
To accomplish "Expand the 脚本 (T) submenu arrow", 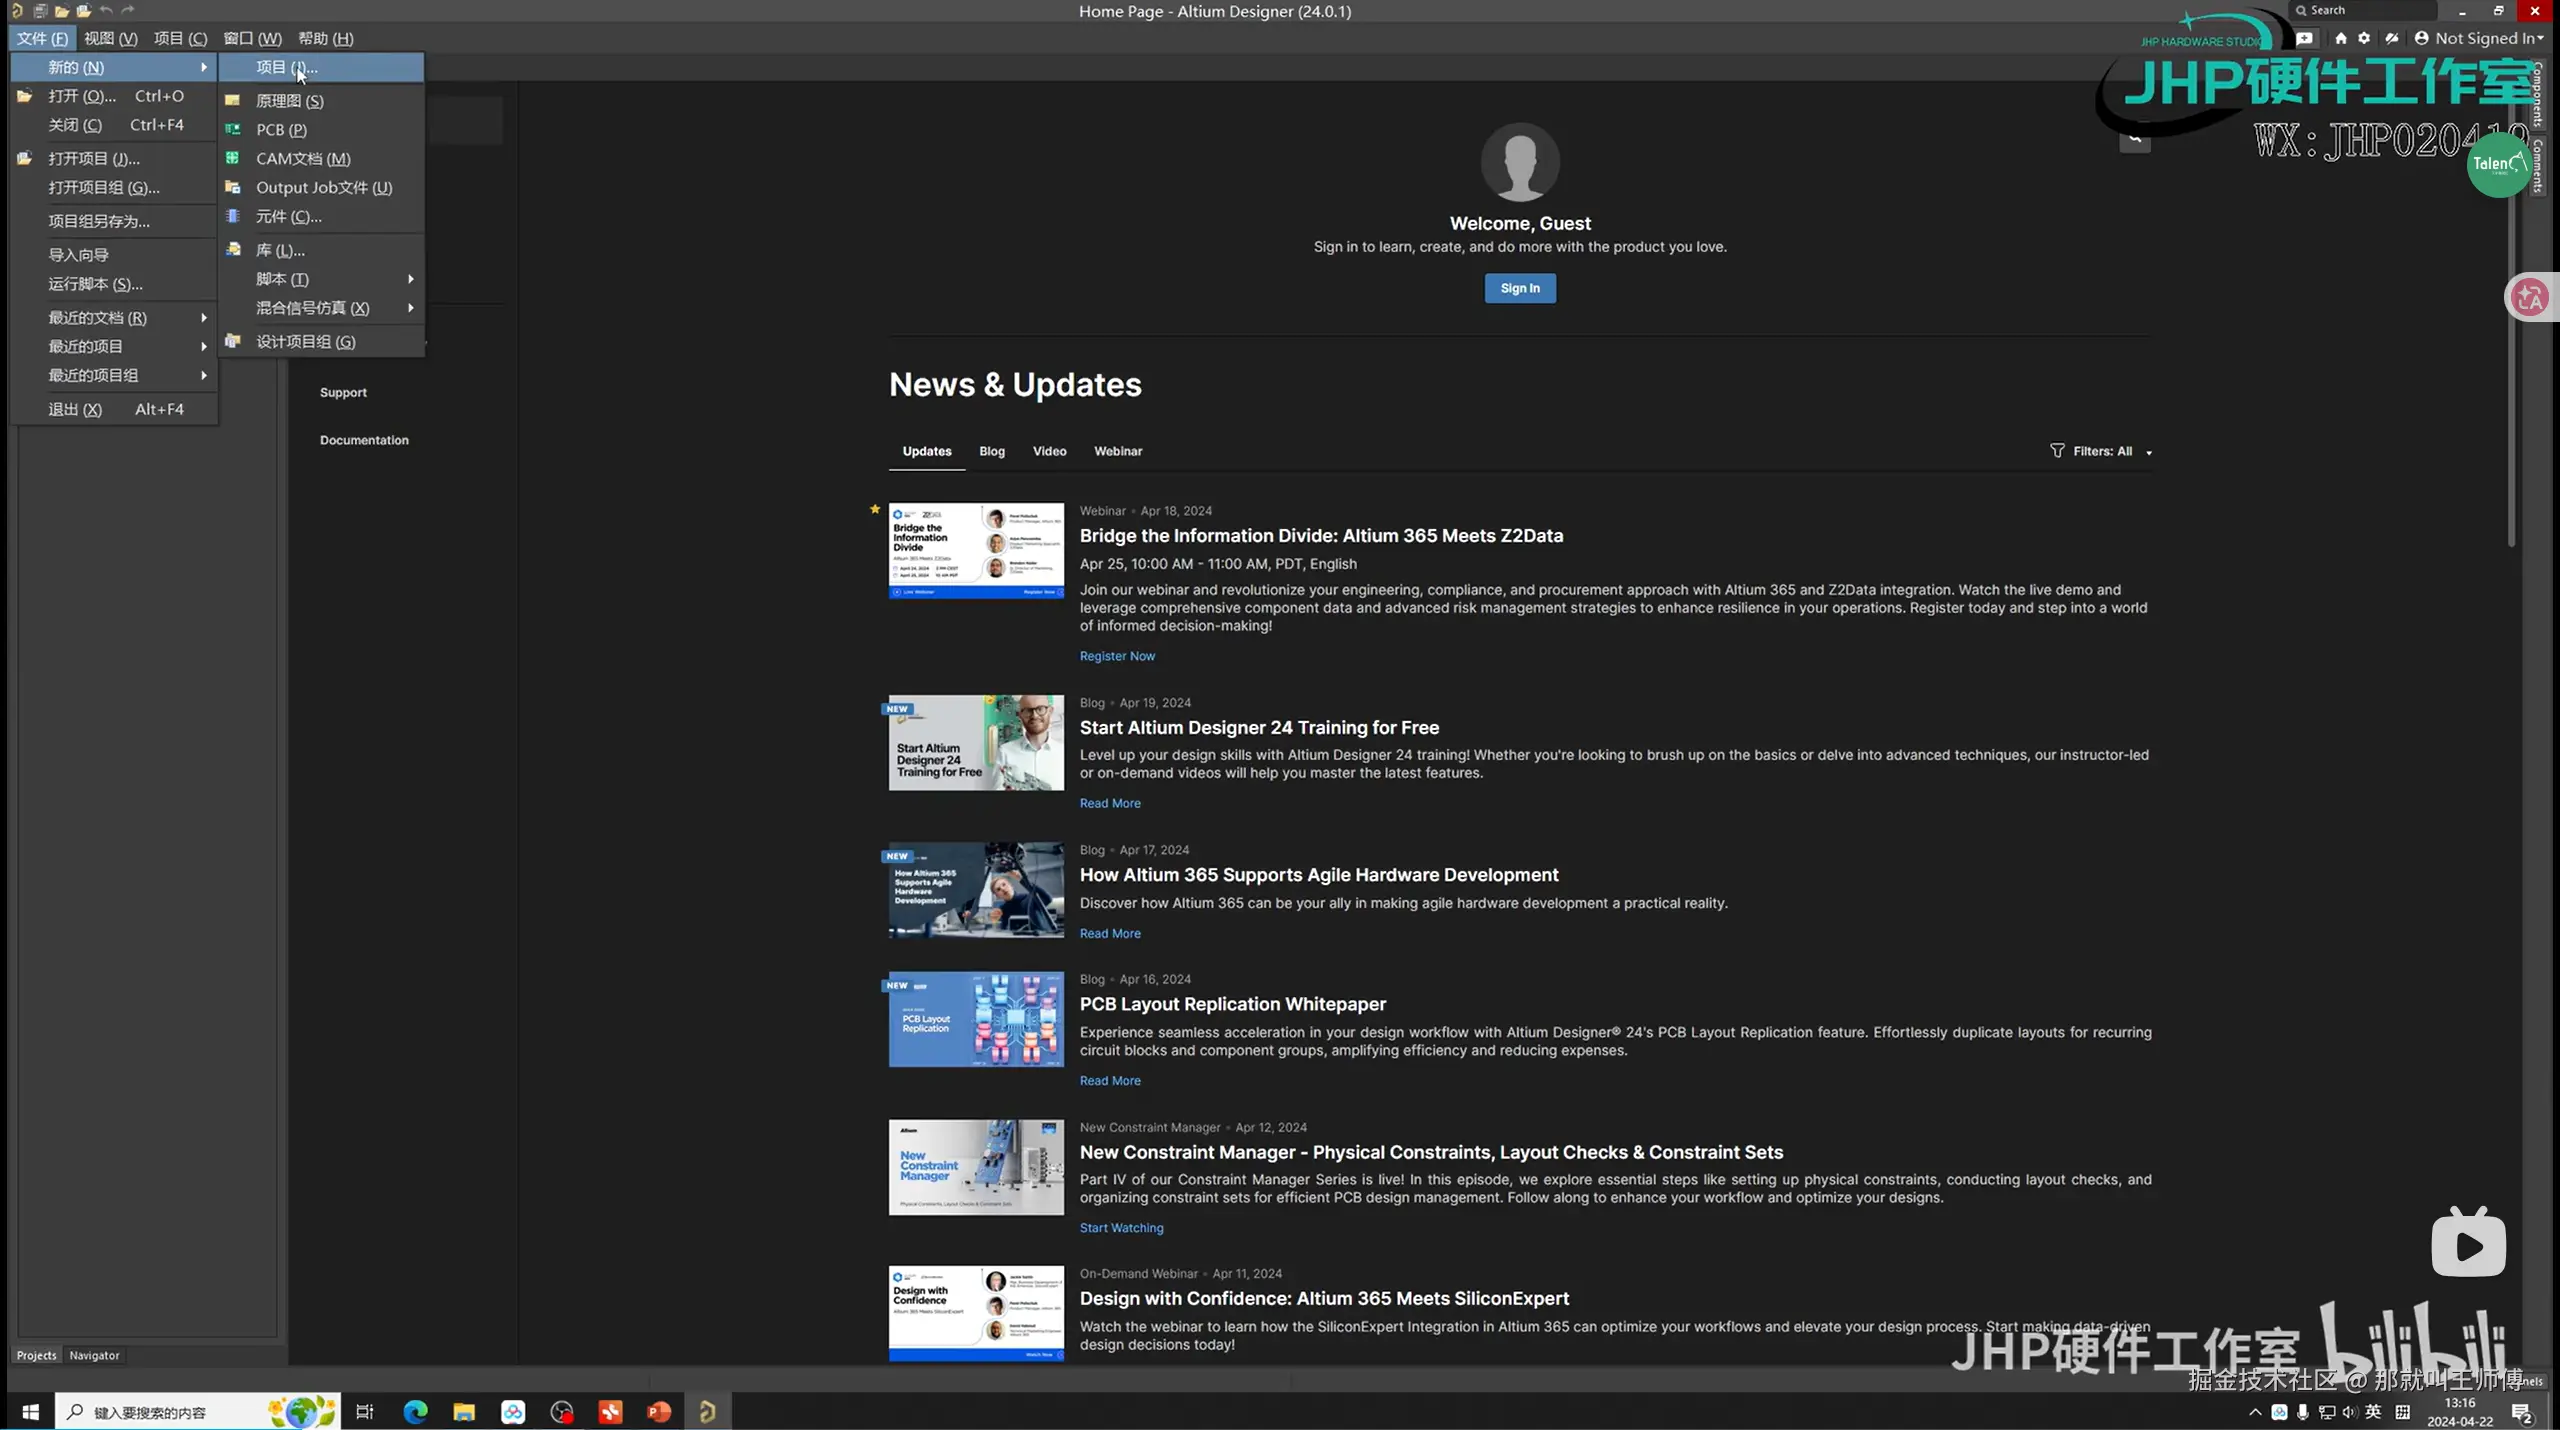I will pyautogui.click(x=410, y=279).
